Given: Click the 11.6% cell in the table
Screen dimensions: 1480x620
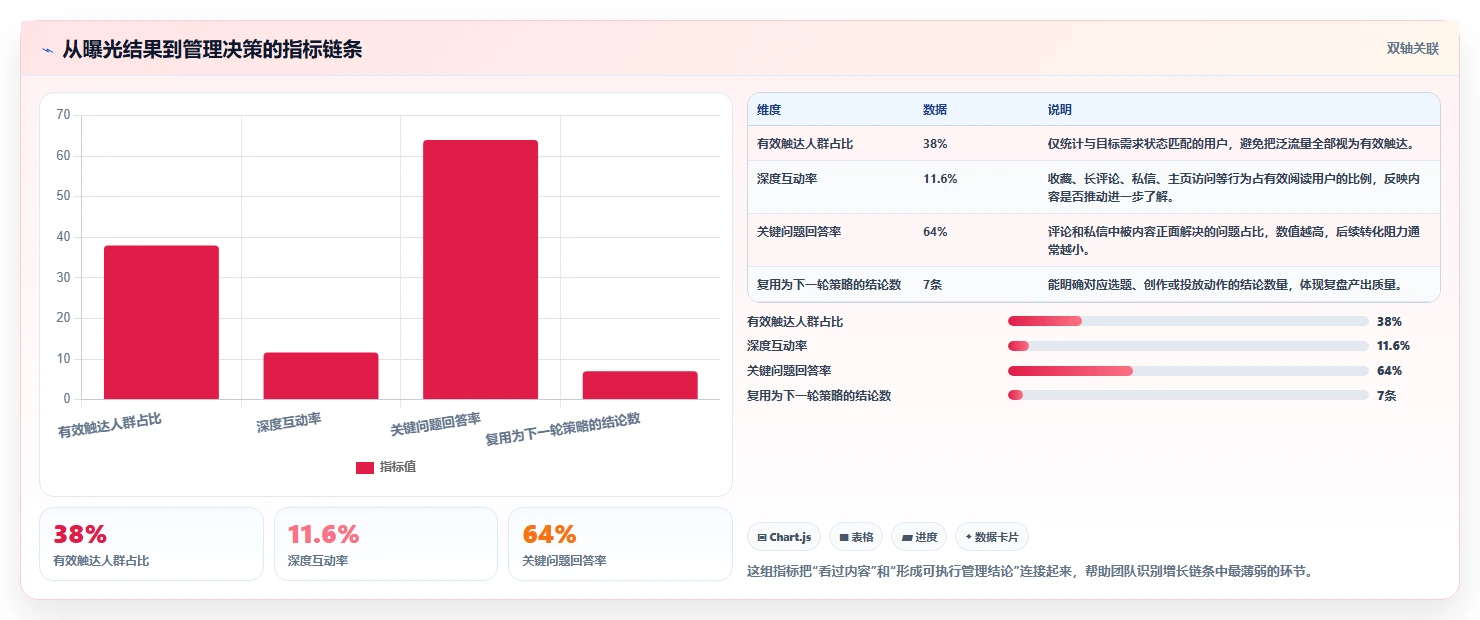Looking at the screenshot, I should [x=940, y=179].
